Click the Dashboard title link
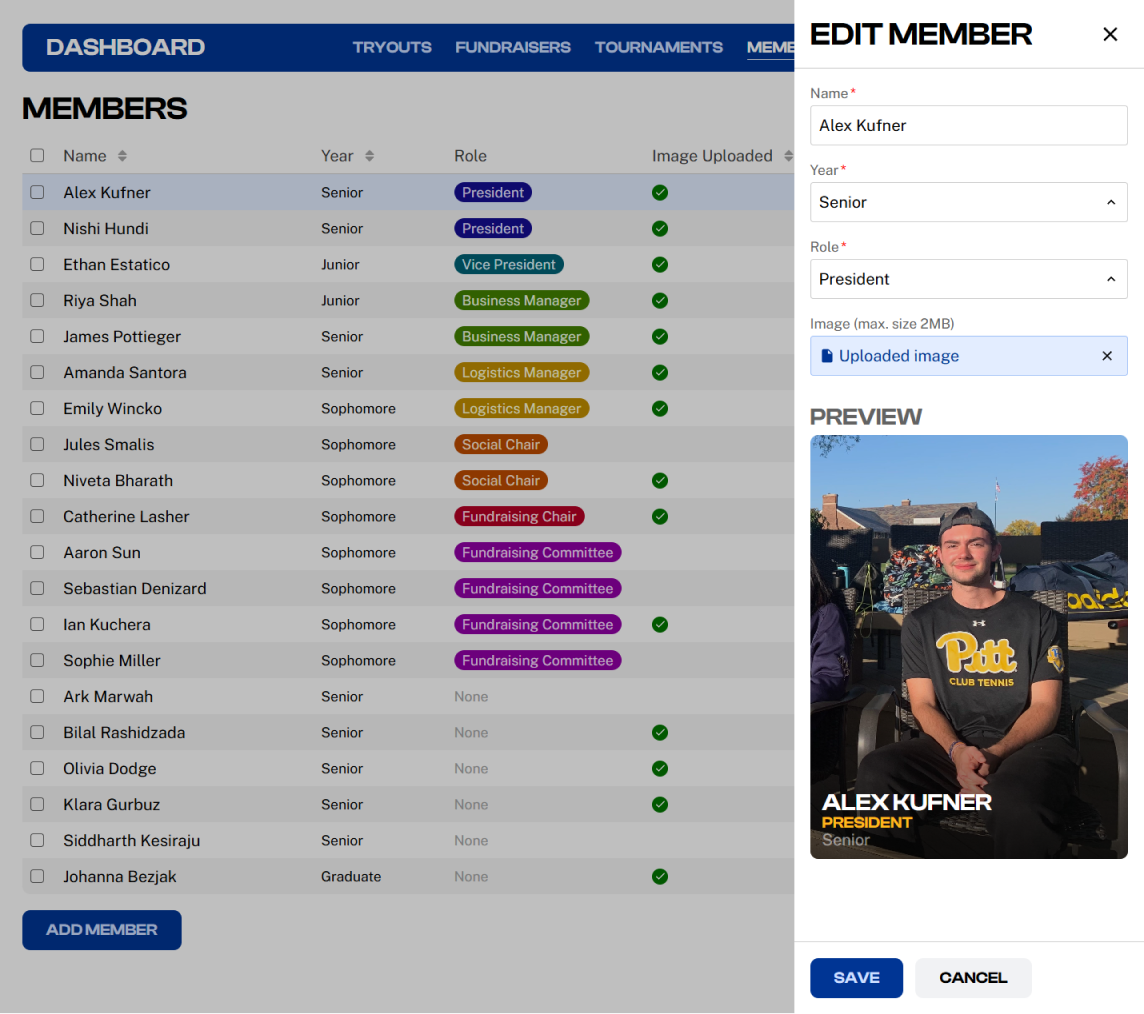The width and height of the screenshot is (1144, 1014). [x=125, y=47]
